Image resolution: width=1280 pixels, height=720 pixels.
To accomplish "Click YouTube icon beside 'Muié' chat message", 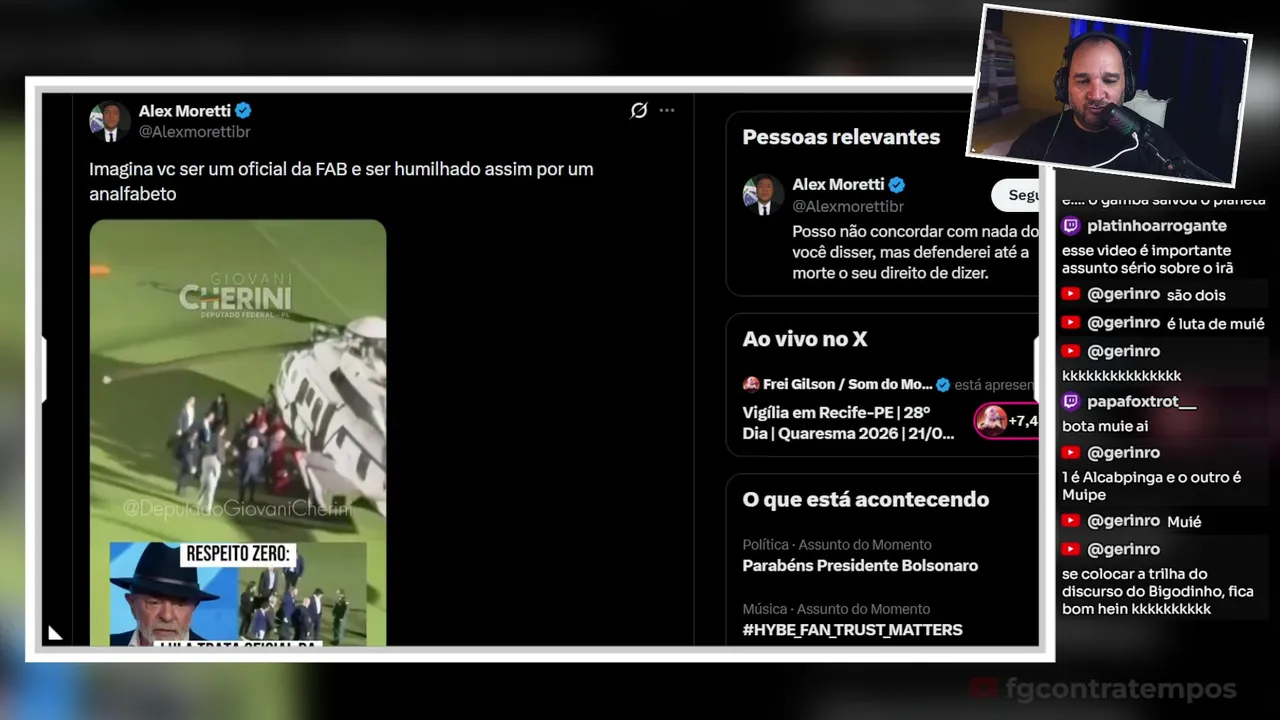I will (1071, 521).
